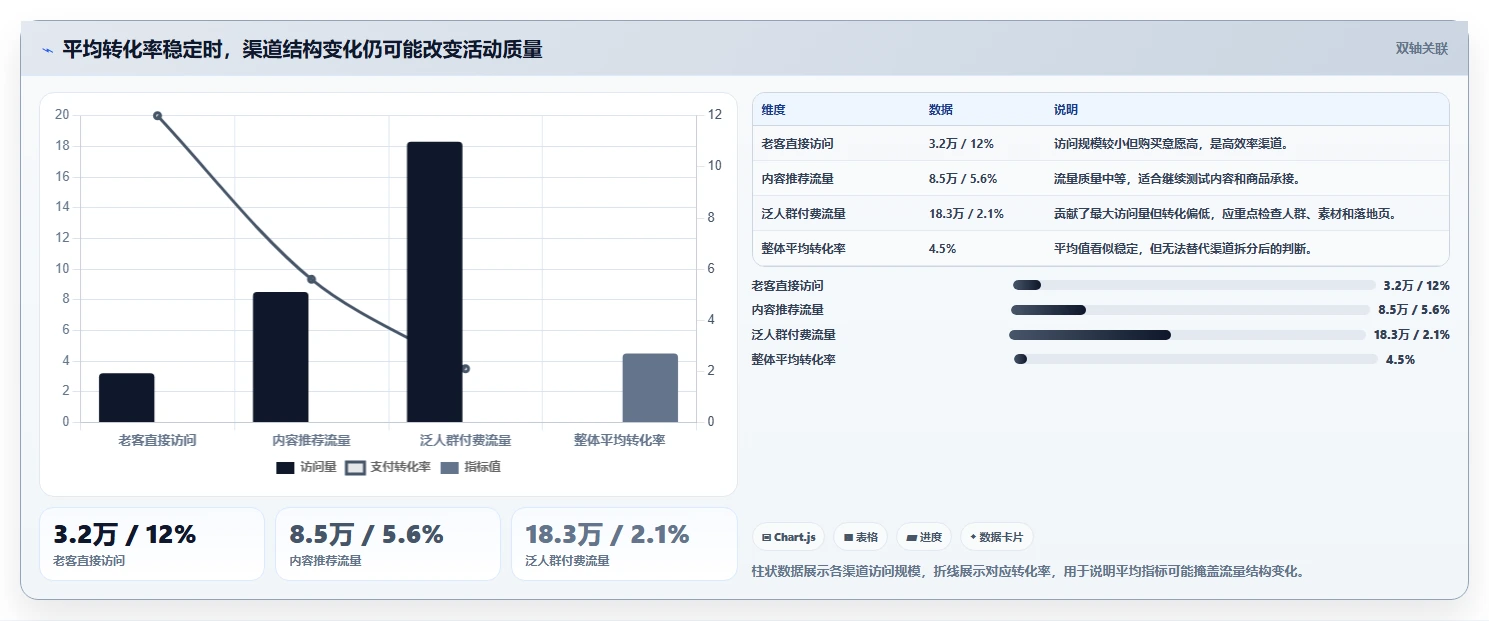Open the 8.5万 / 5.6% data card
This screenshot has width=1489, height=621.
(x=388, y=544)
